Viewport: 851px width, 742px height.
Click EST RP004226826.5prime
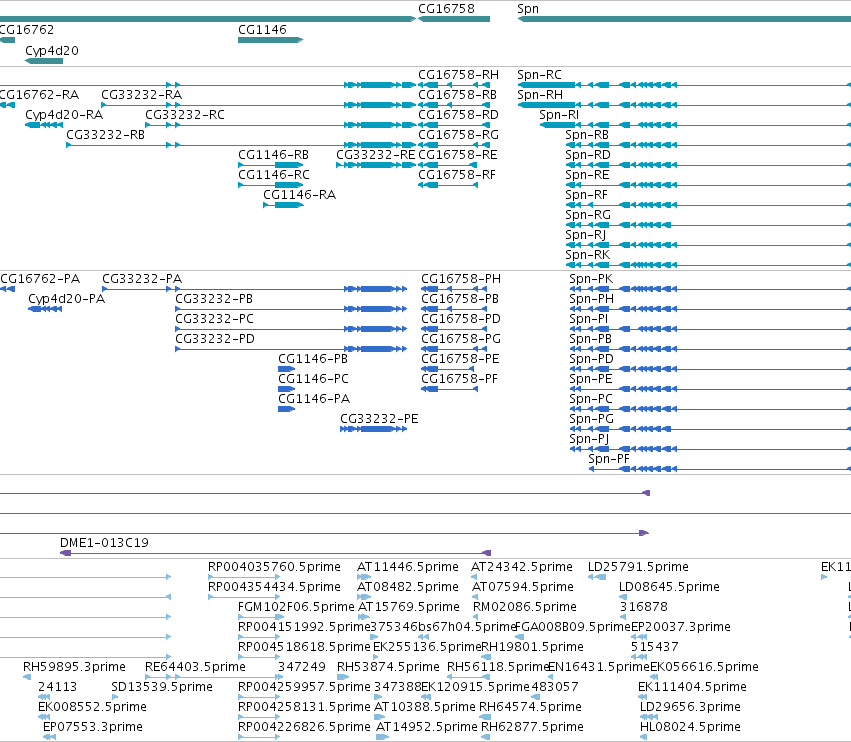coord(304,726)
